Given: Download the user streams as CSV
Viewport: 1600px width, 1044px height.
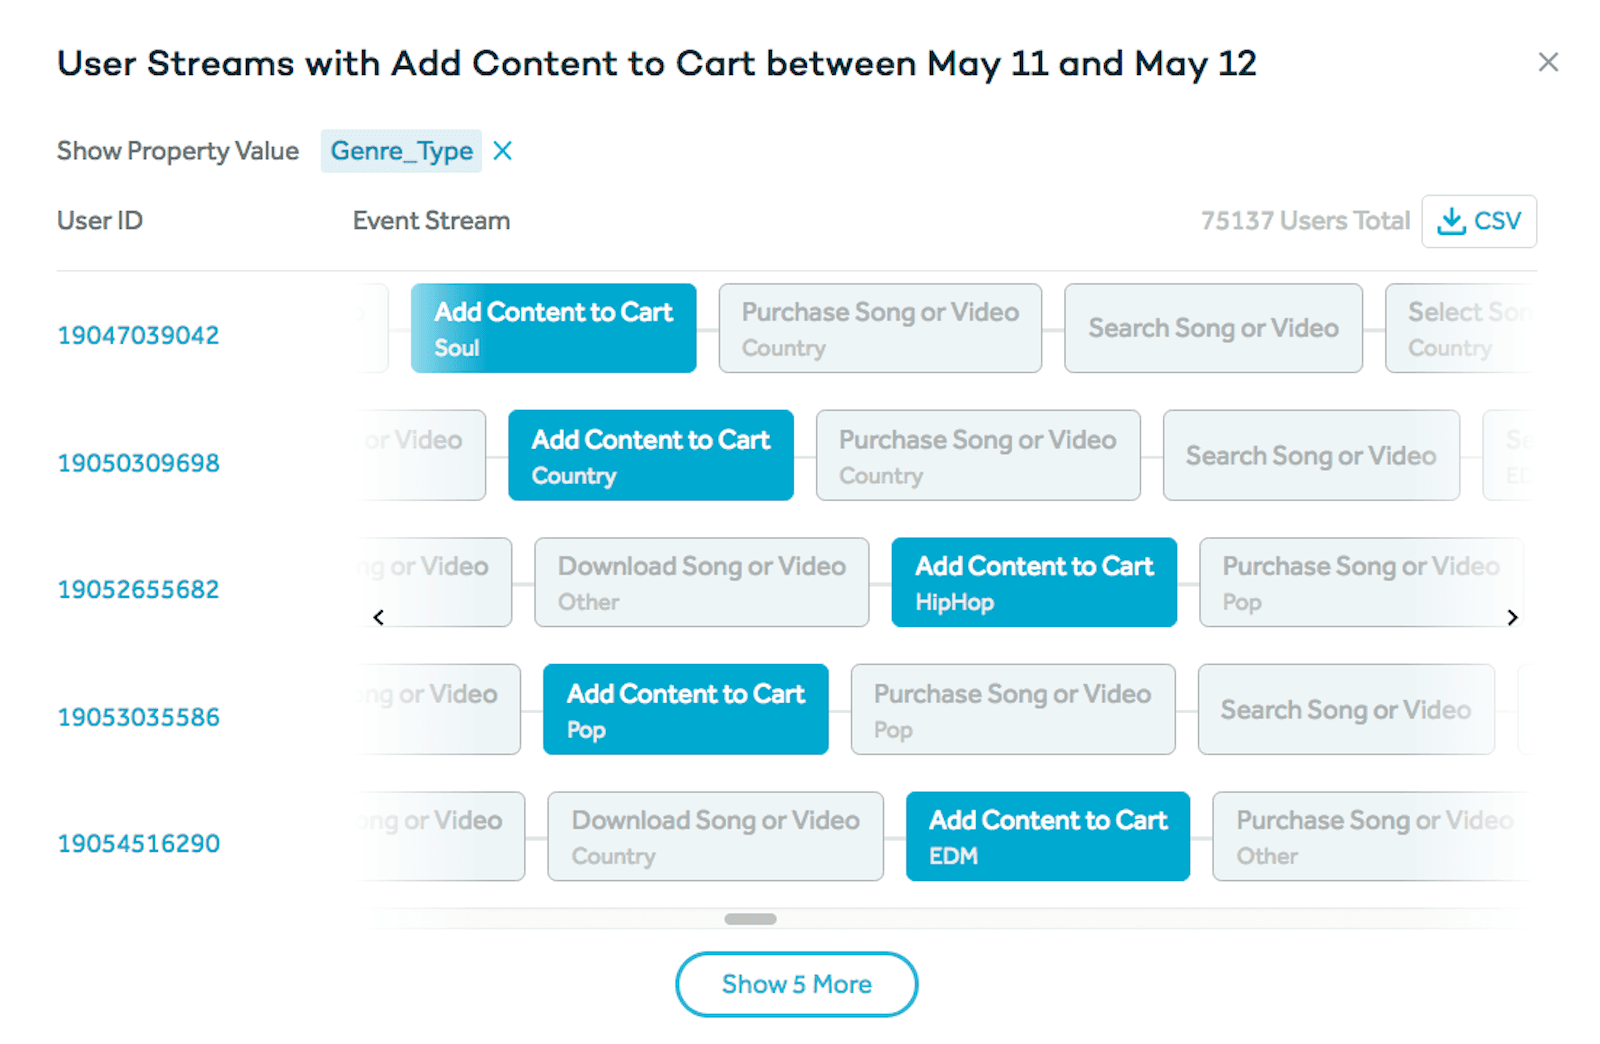Looking at the screenshot, I should [x=1478, y=221].
